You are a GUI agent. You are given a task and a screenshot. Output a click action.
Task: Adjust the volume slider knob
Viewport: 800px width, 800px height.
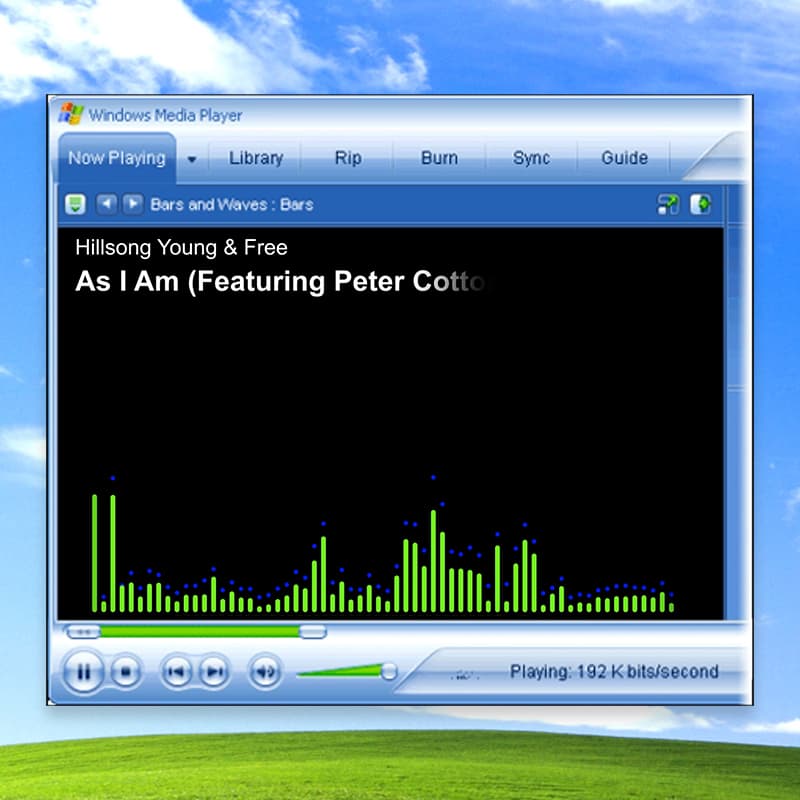click(389, 671)
